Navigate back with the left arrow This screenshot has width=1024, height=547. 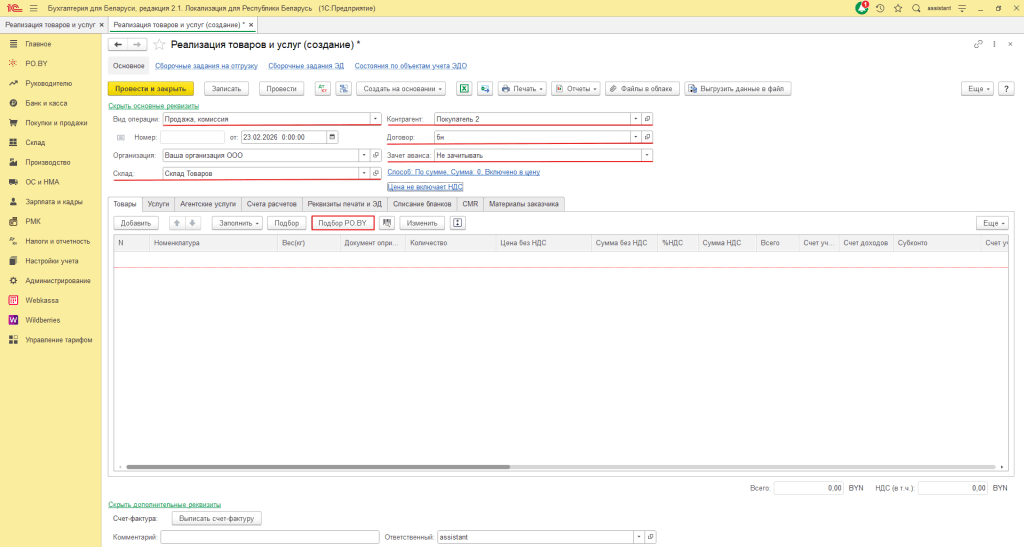118,45
